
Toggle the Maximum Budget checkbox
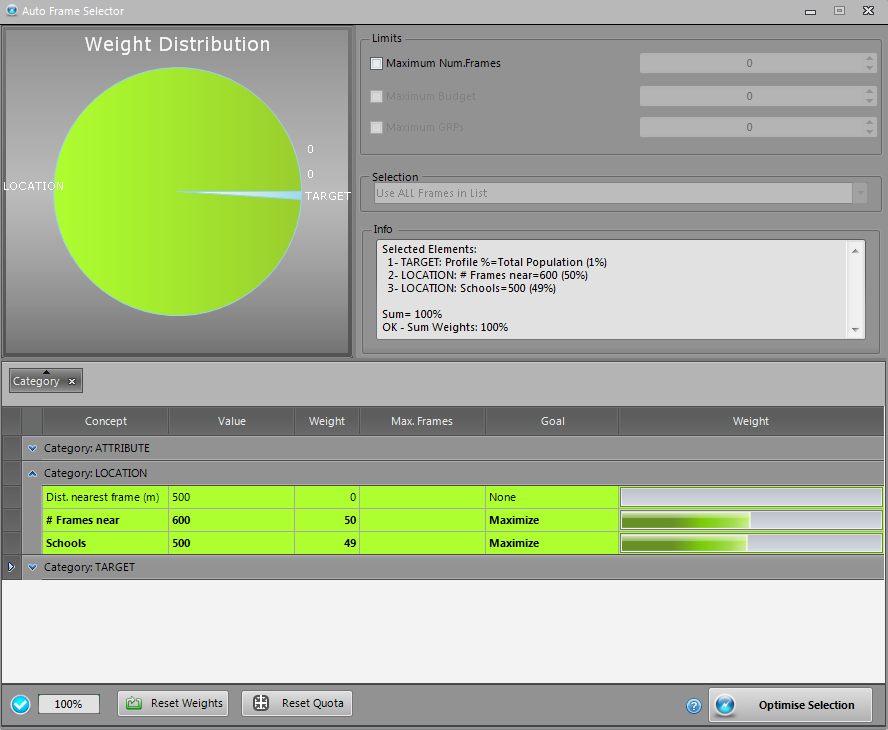pos(377,97)
